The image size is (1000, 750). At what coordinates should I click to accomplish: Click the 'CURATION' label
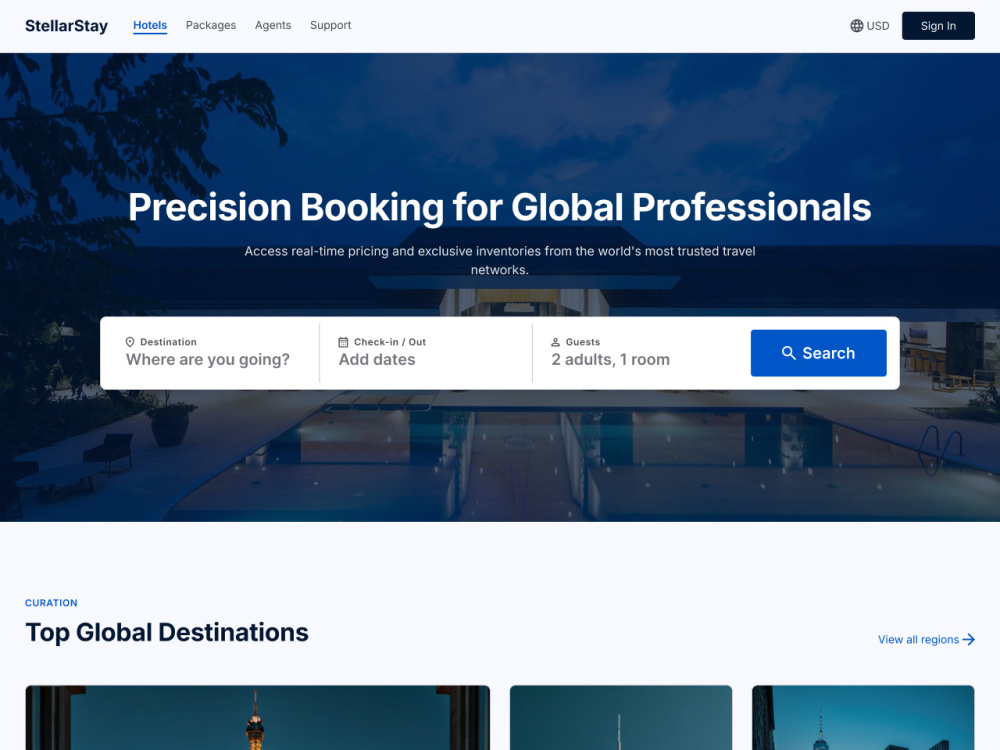point(51,603)
